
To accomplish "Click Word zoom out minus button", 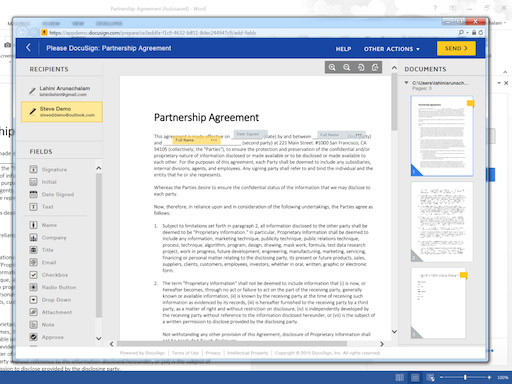I will [x=441, y=377].
